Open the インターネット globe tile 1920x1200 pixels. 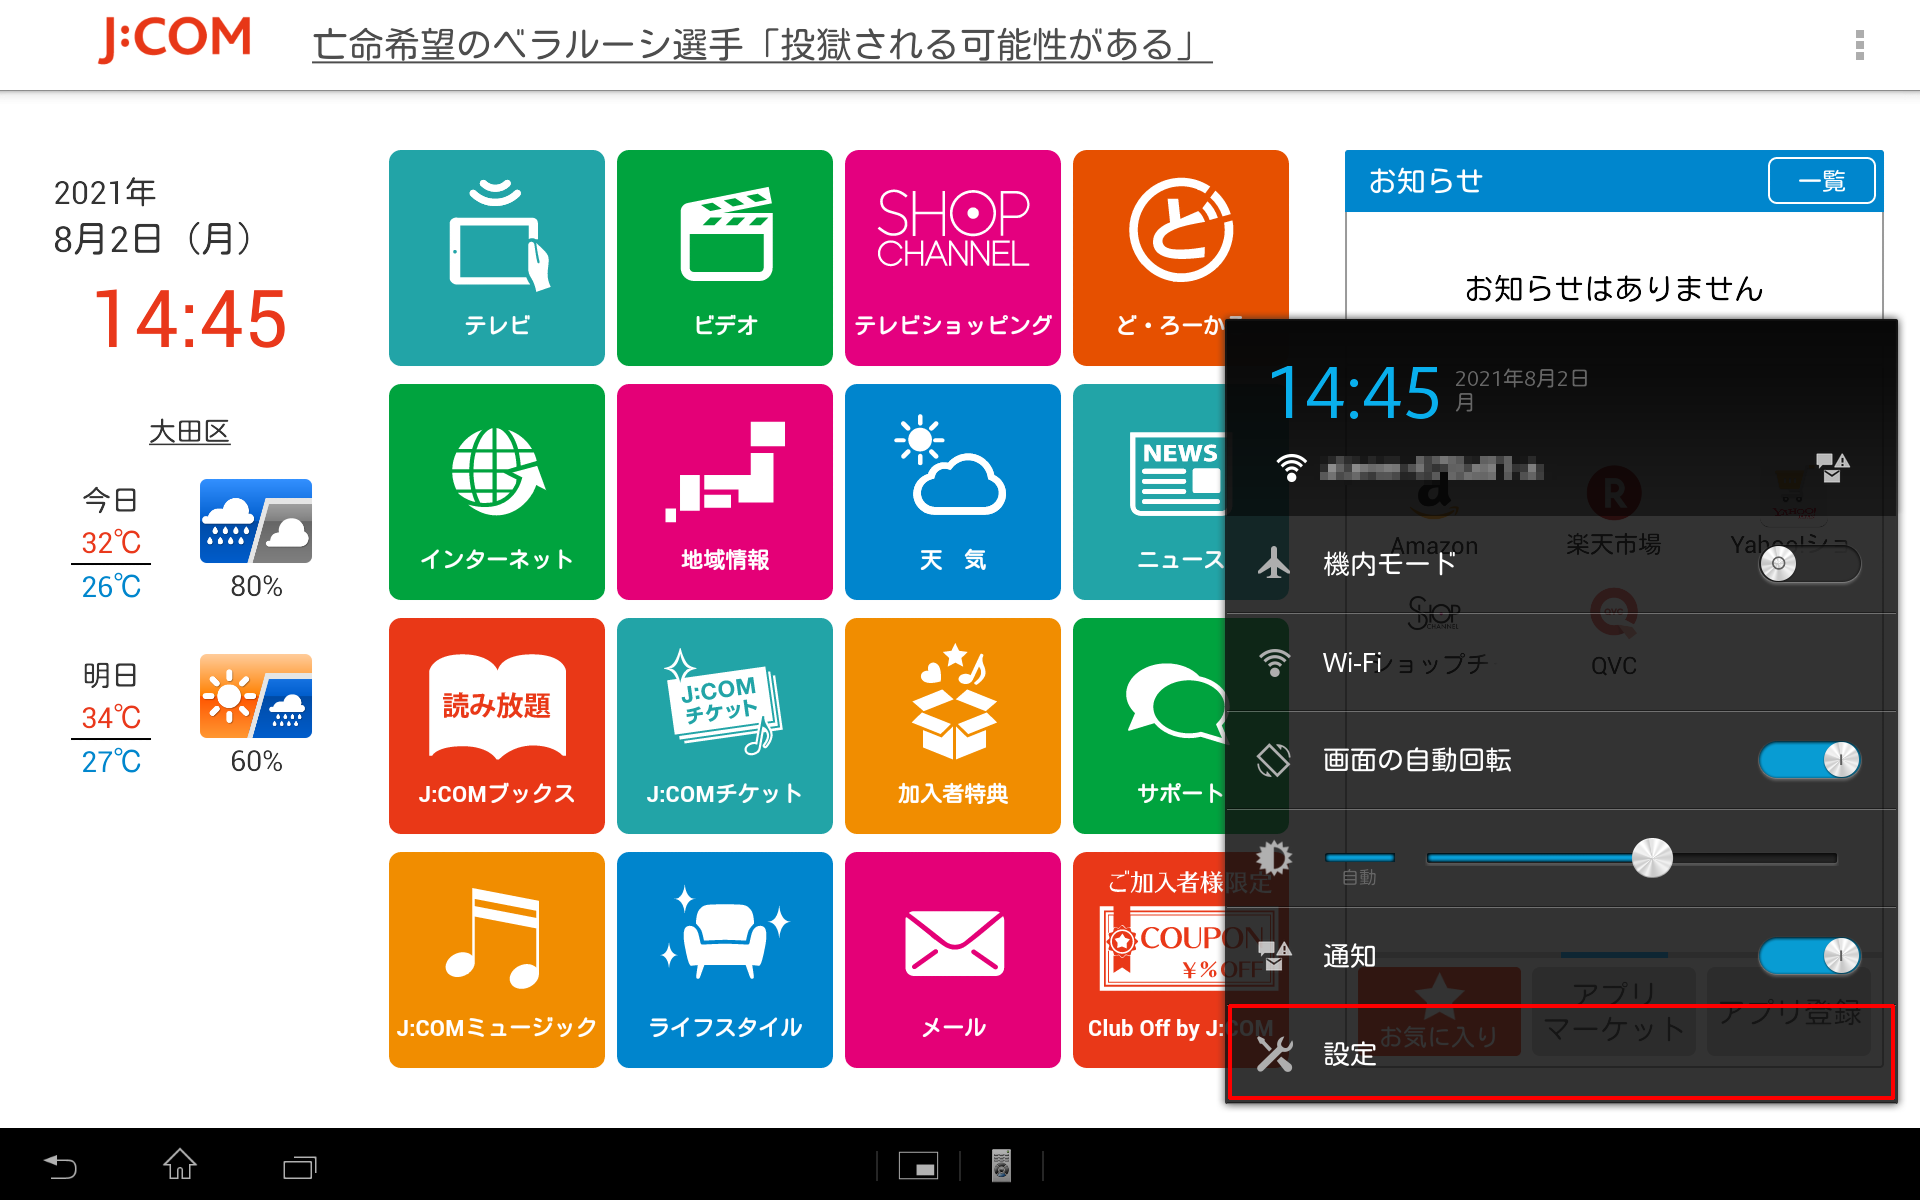497,492
